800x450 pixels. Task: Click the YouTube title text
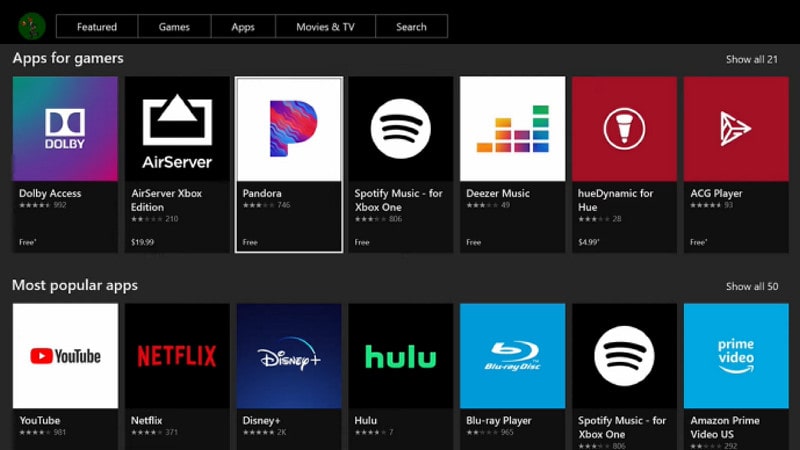(x=40, y=420)
